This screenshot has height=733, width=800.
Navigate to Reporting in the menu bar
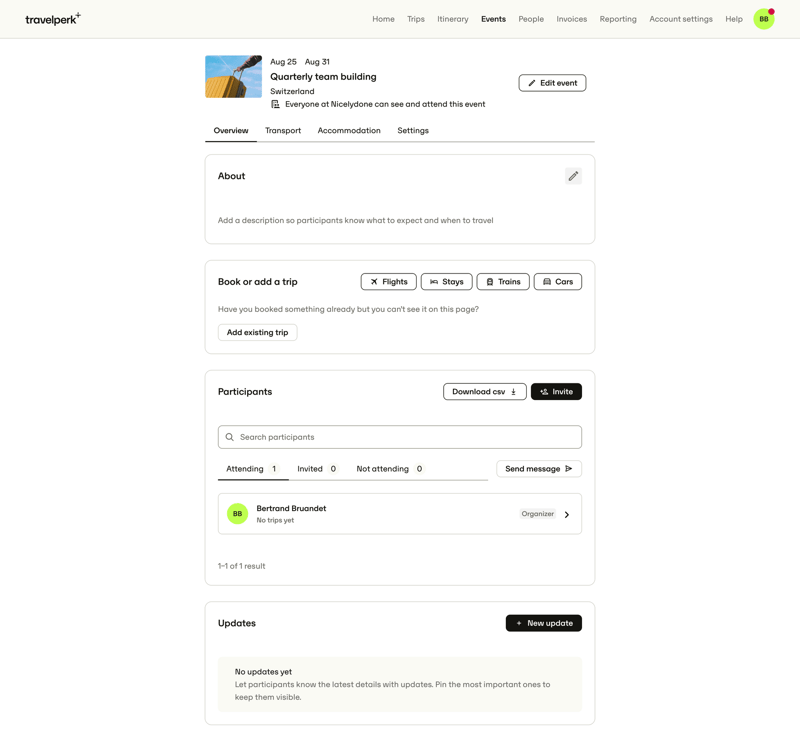point(618,18)
